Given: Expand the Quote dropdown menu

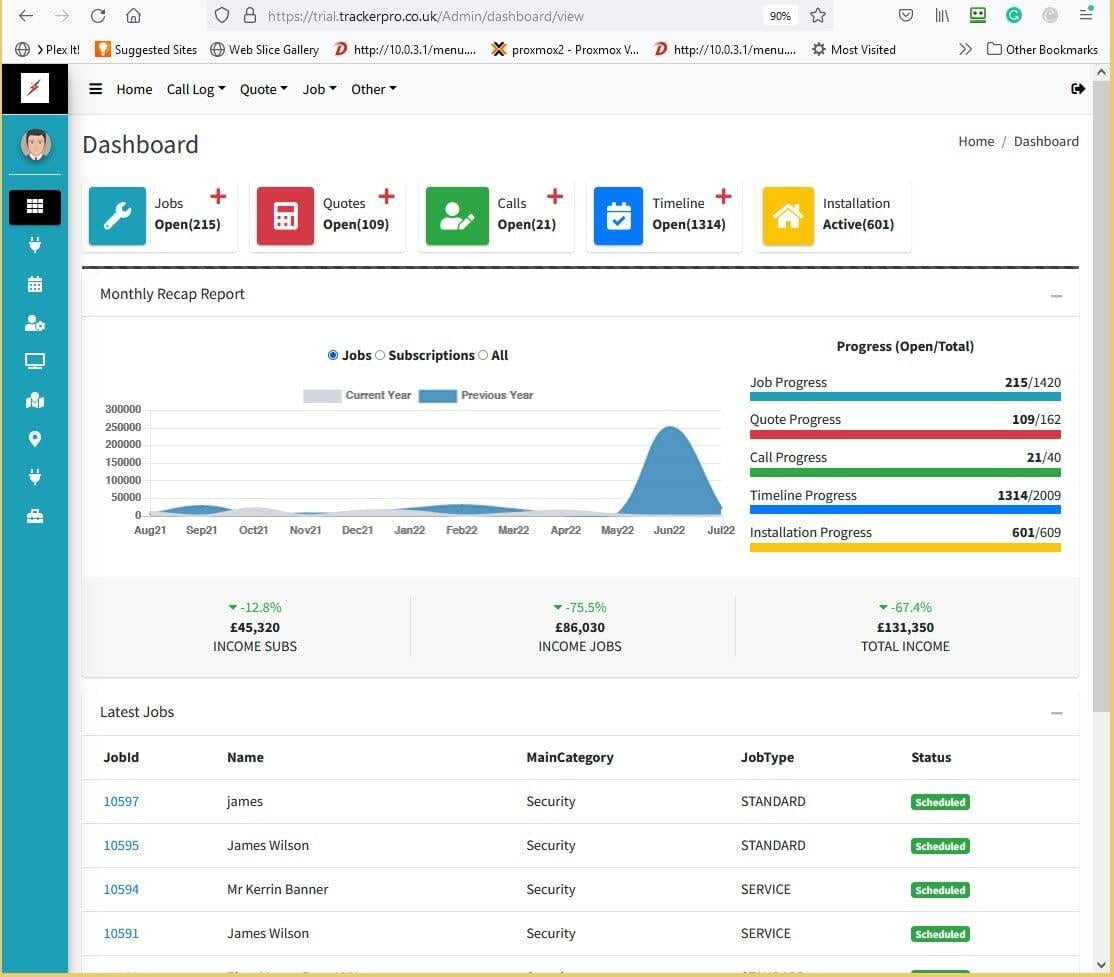Looking at the screenshot, I should (x=263, y=89).
